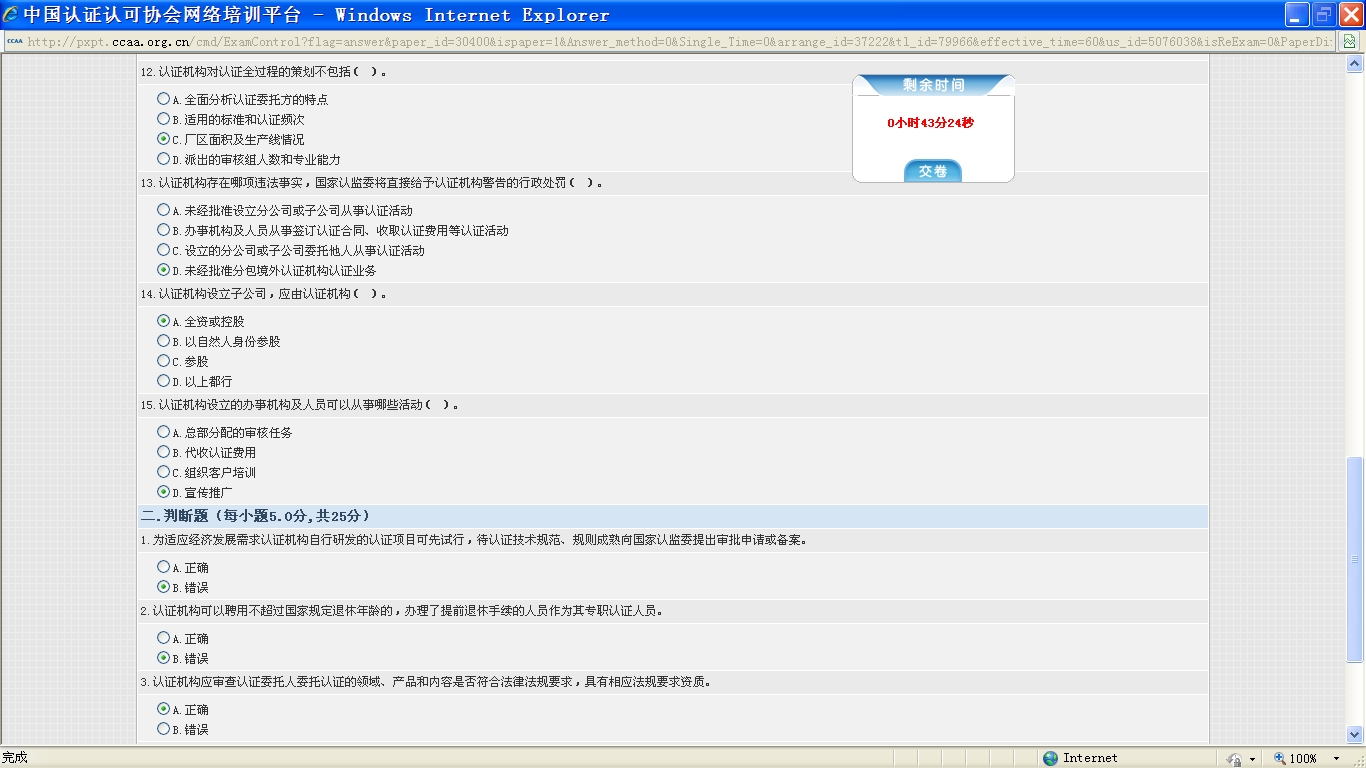This screenshot has width=1366, height=768.
Task: Select option A 全面分析认证委托方的特点
Action: (x=163, y=99)
